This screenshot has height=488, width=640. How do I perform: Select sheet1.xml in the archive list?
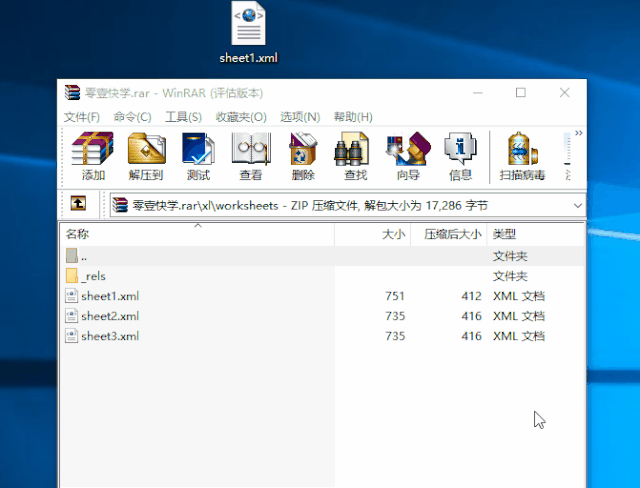pos(322,296)
